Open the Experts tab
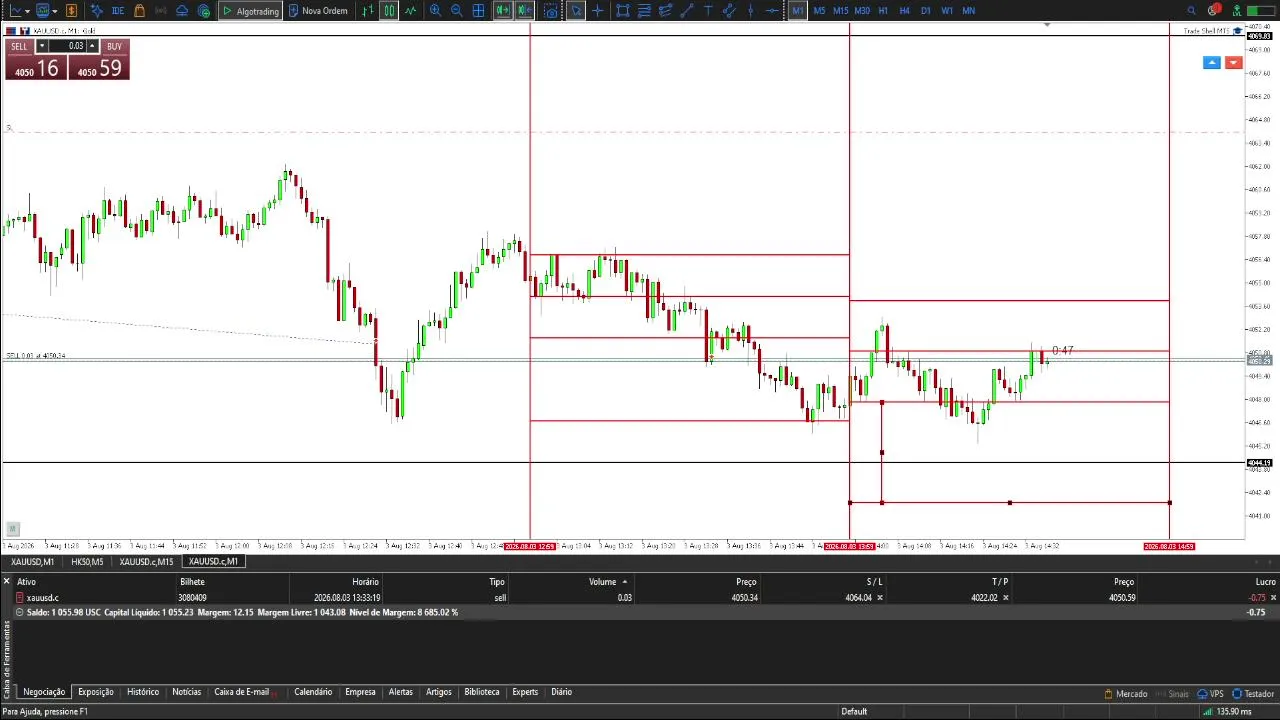Screen dimensions: 1280x720 coord(525,692)
